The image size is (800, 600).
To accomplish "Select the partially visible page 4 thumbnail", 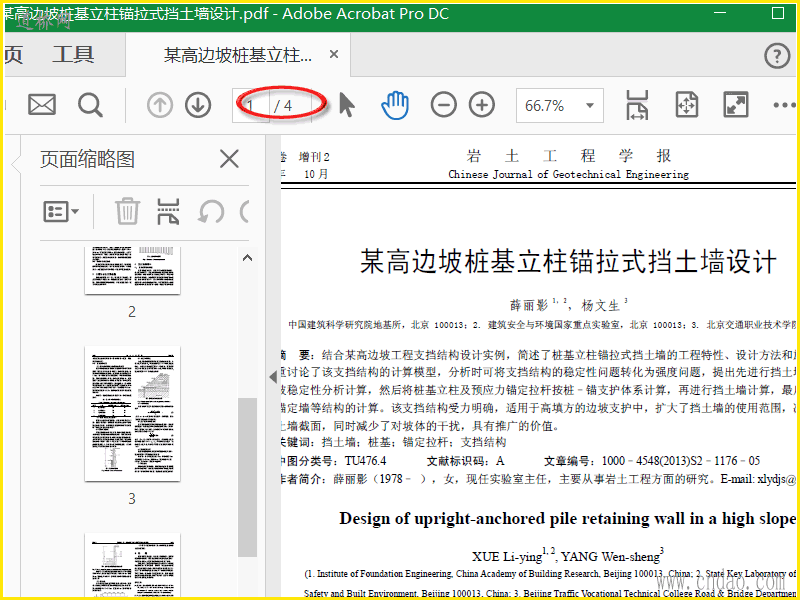I will pos(133,565).
